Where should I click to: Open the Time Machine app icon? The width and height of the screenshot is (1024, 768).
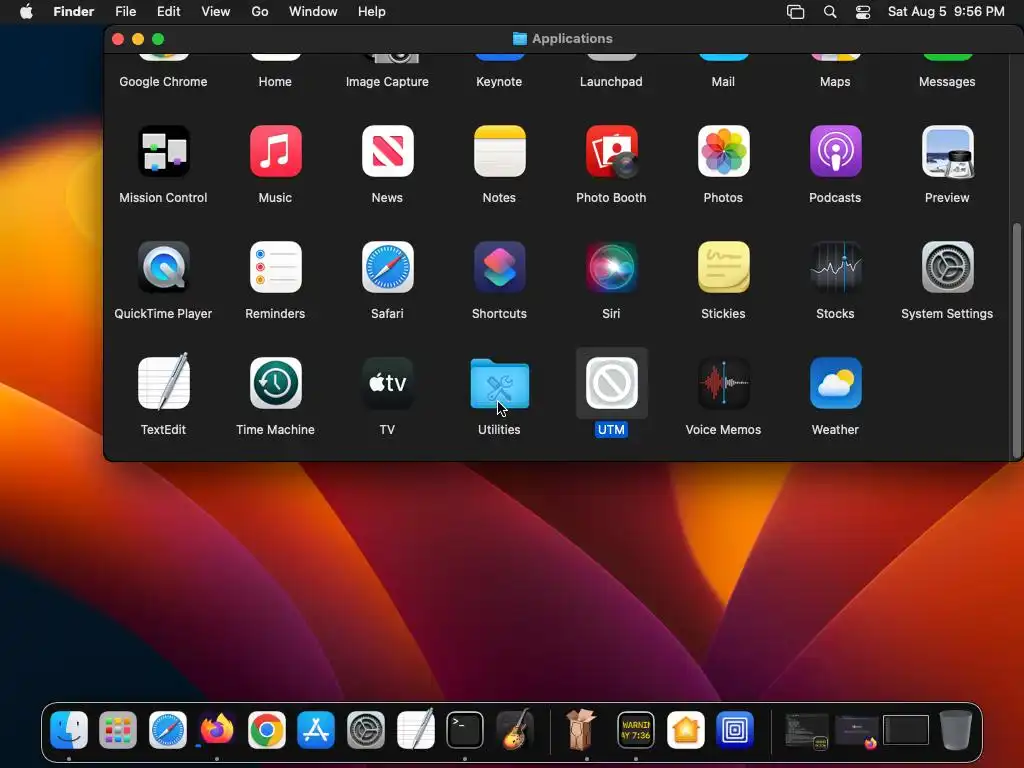(276, 383)
